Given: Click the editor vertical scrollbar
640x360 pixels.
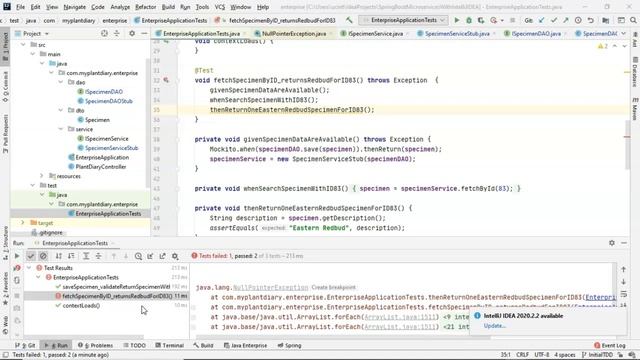Looking at the screenshot, I should 627,144.
